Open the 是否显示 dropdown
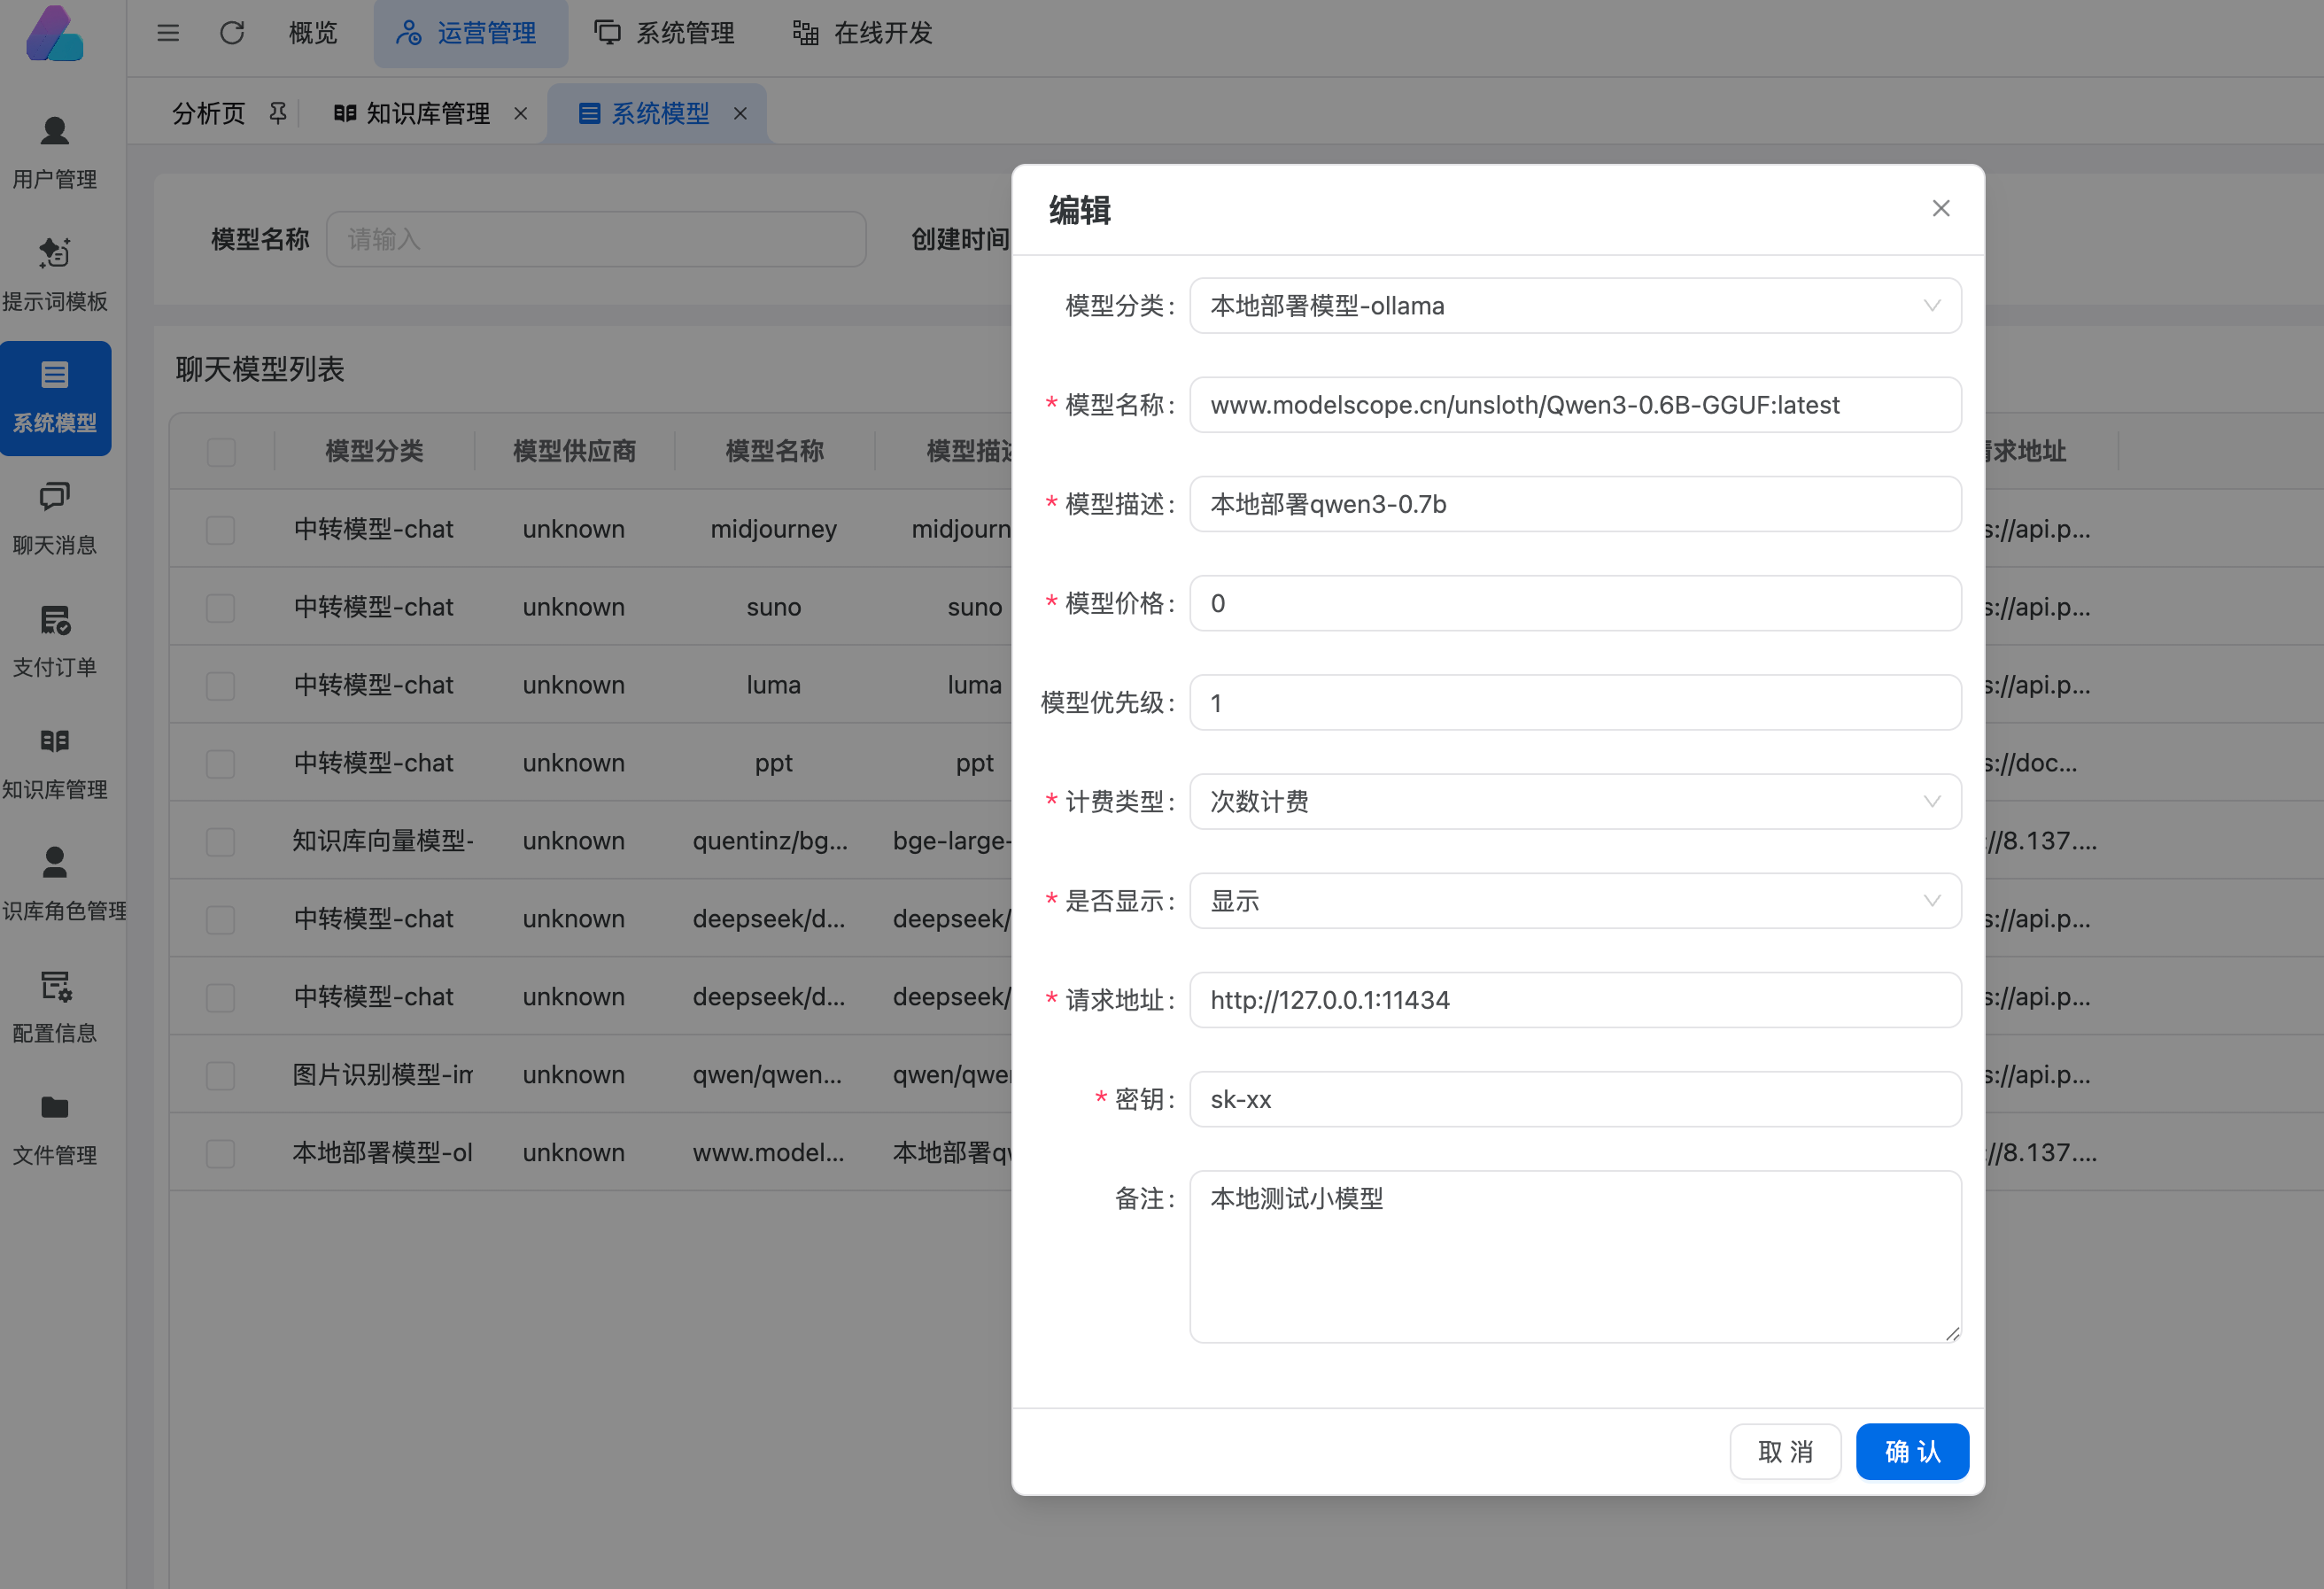The image size is (2324, 1589). coord(1574,901)
